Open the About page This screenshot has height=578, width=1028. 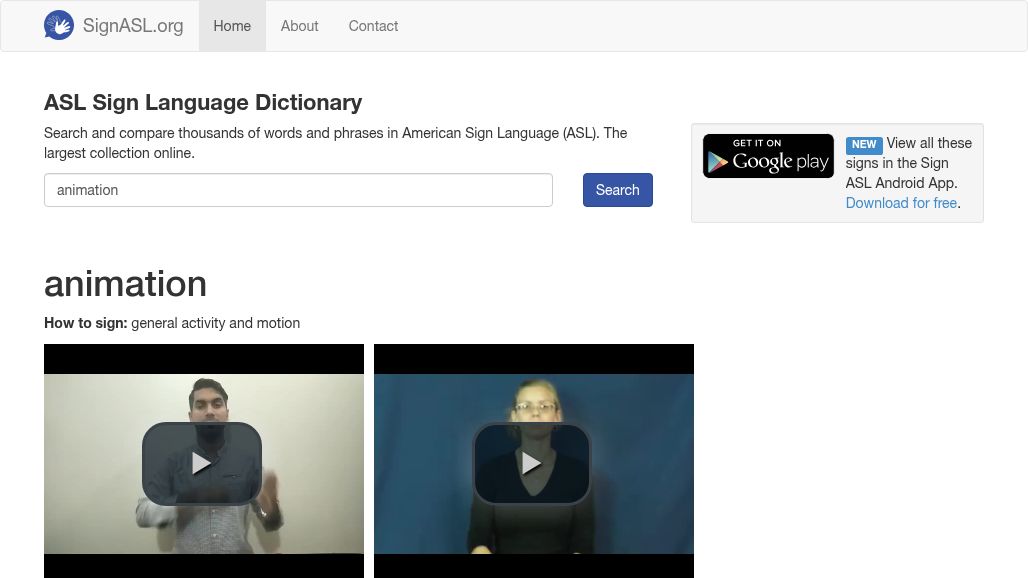pos(299,26)
